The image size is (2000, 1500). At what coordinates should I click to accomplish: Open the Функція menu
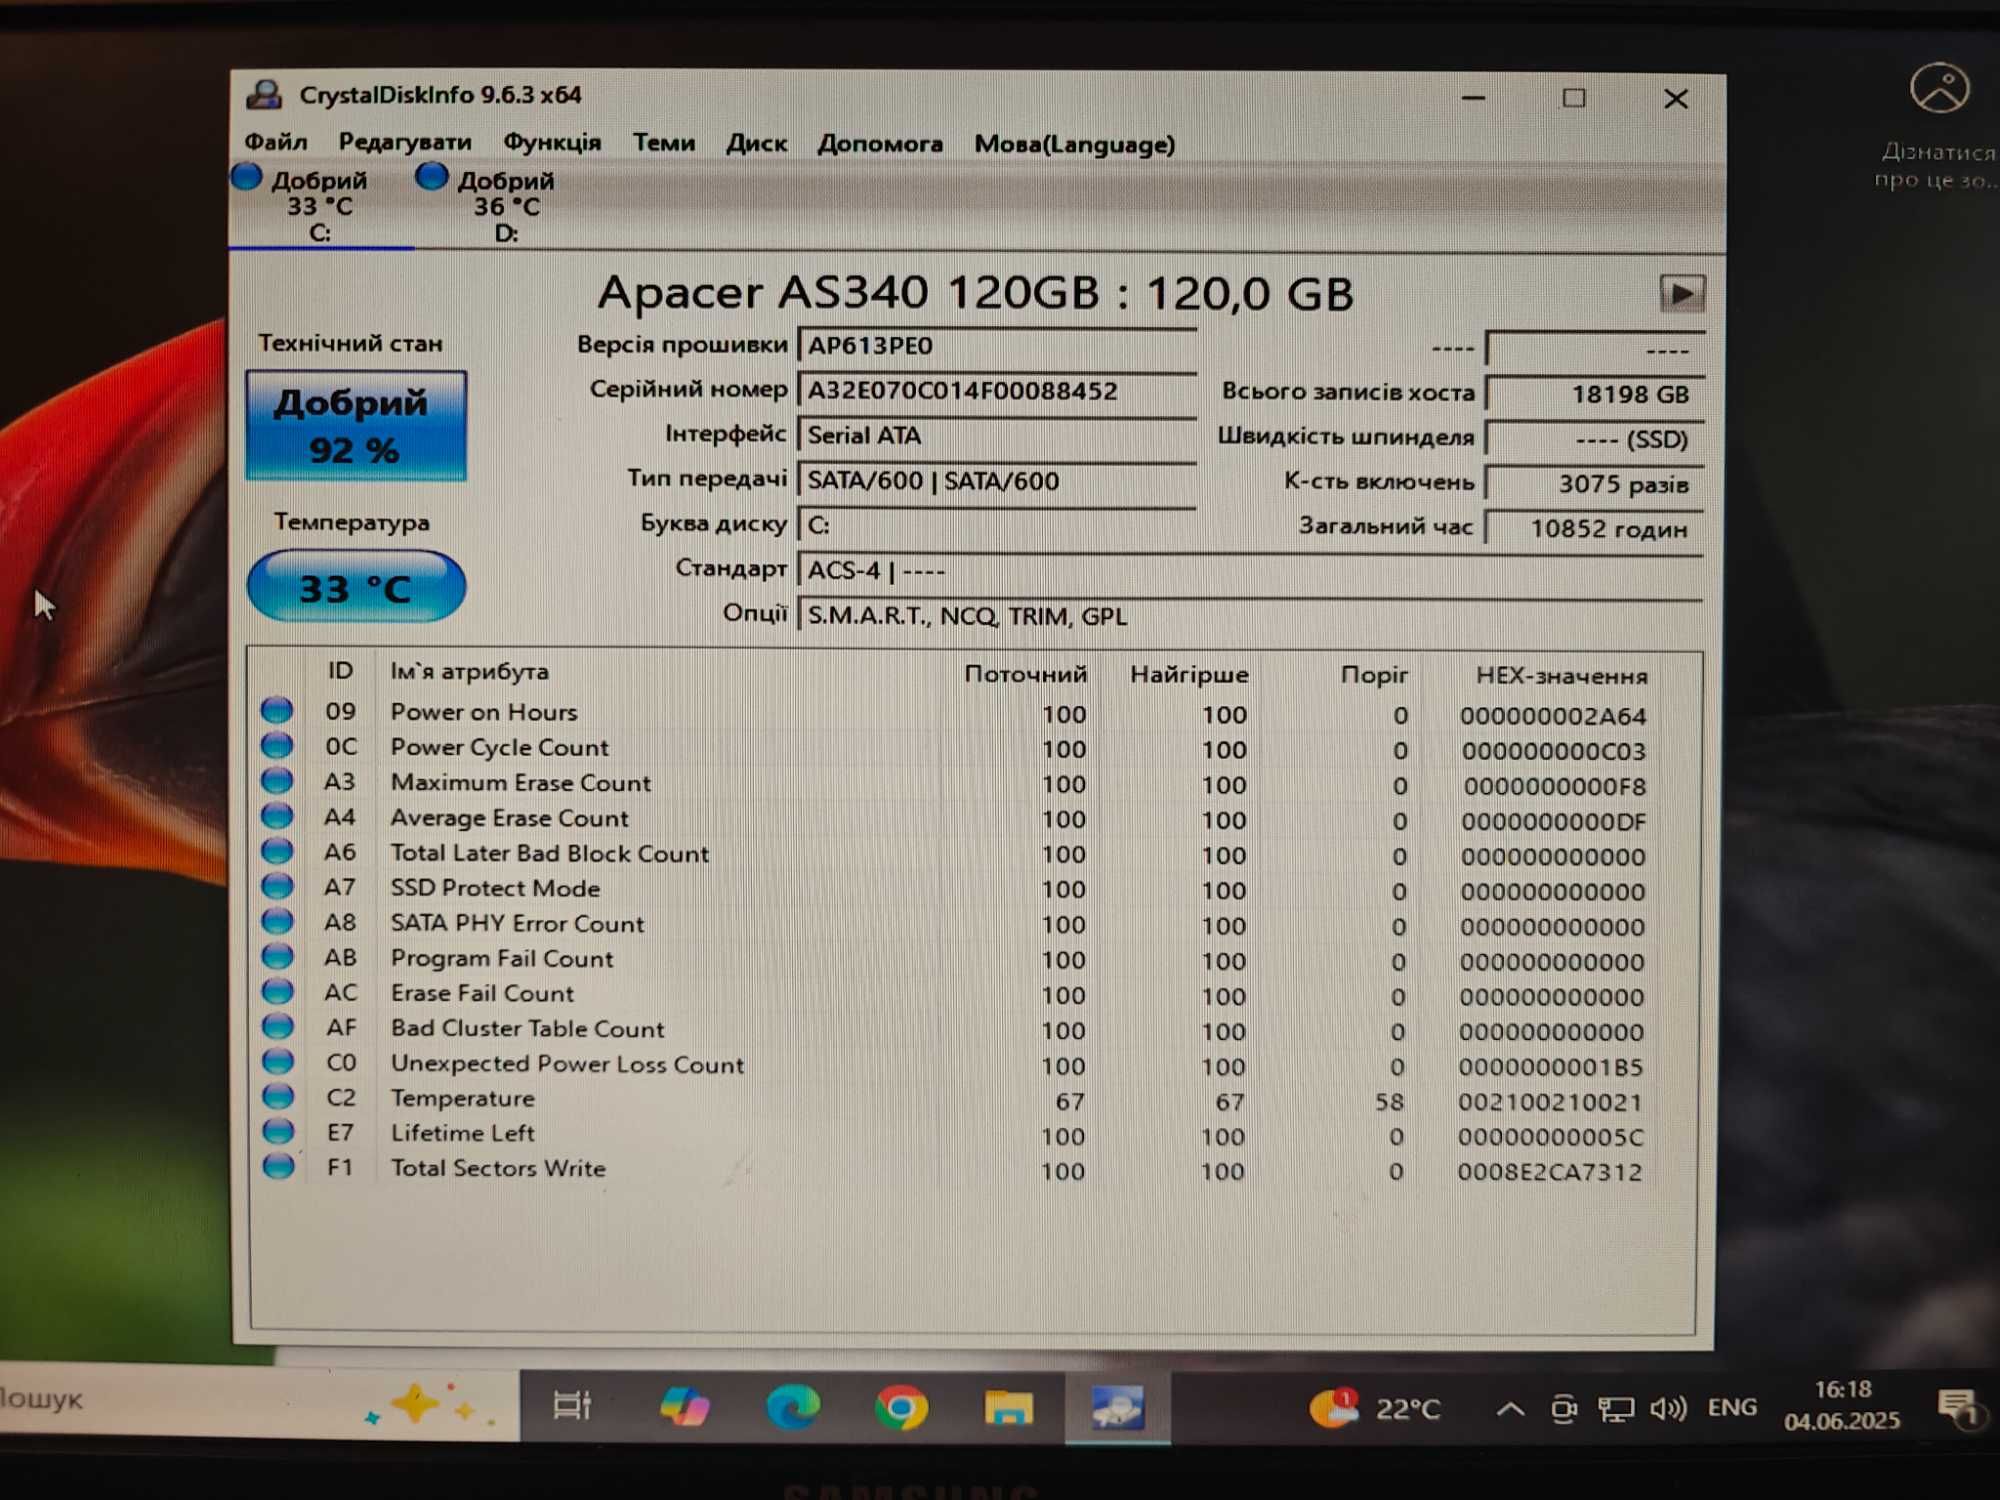click(552, 143)
